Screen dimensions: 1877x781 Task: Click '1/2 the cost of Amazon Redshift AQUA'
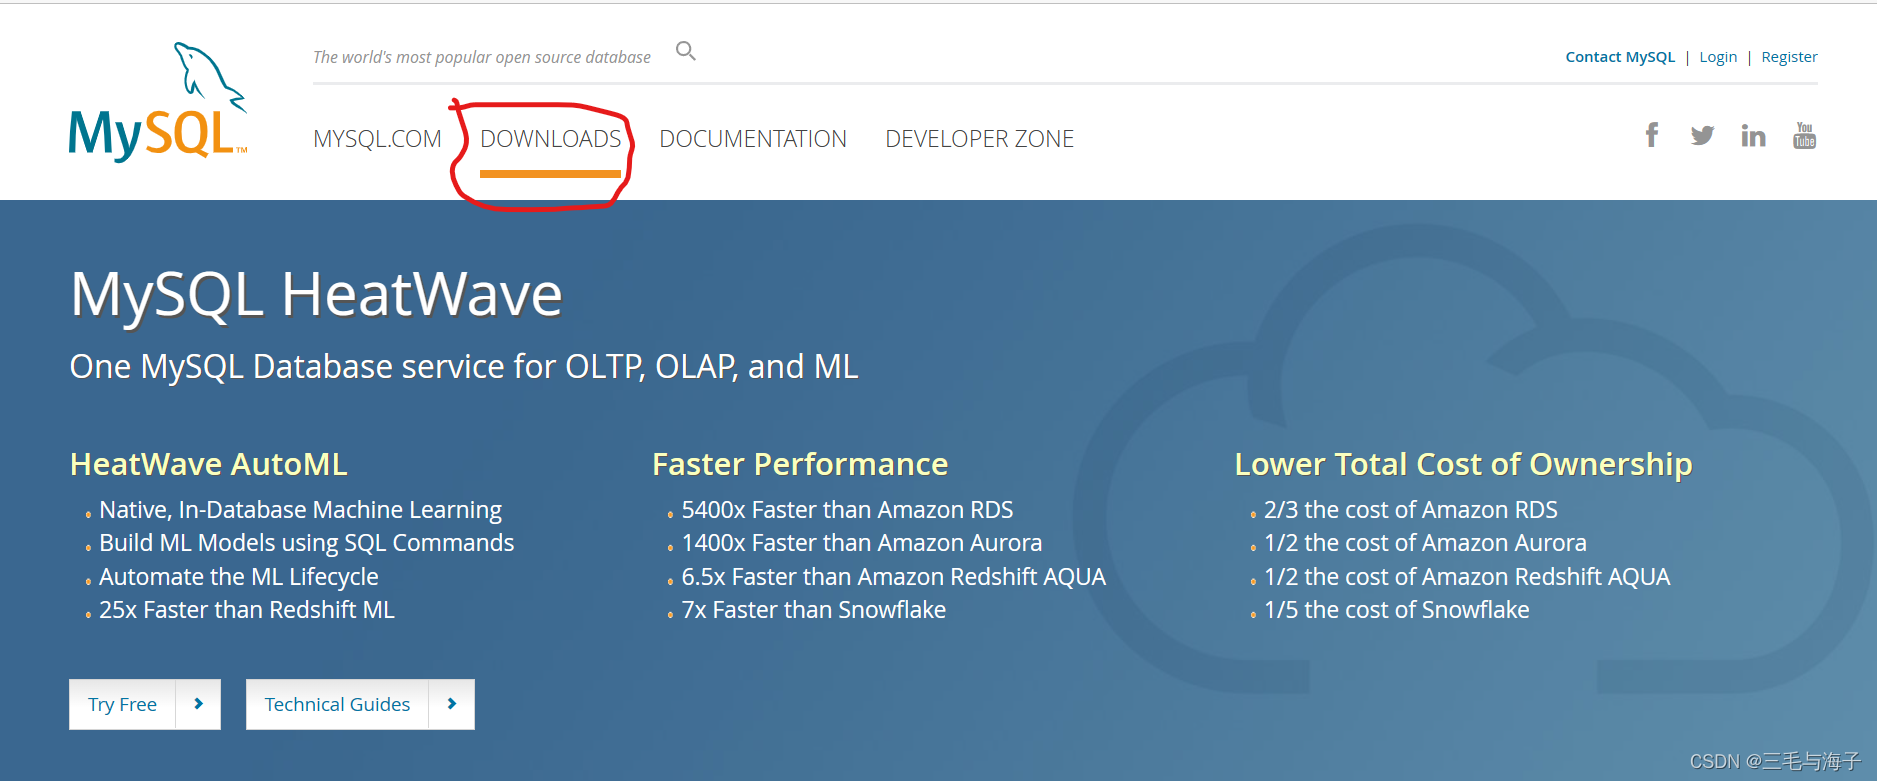pos(1467,577)
